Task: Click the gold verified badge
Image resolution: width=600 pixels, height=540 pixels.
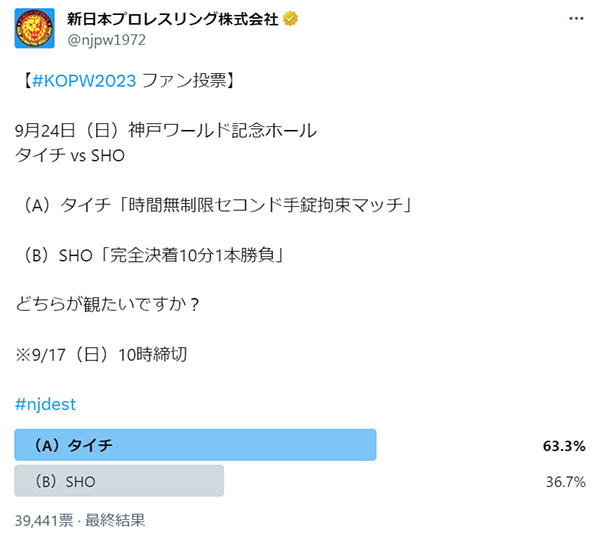Action: point(290,18)
